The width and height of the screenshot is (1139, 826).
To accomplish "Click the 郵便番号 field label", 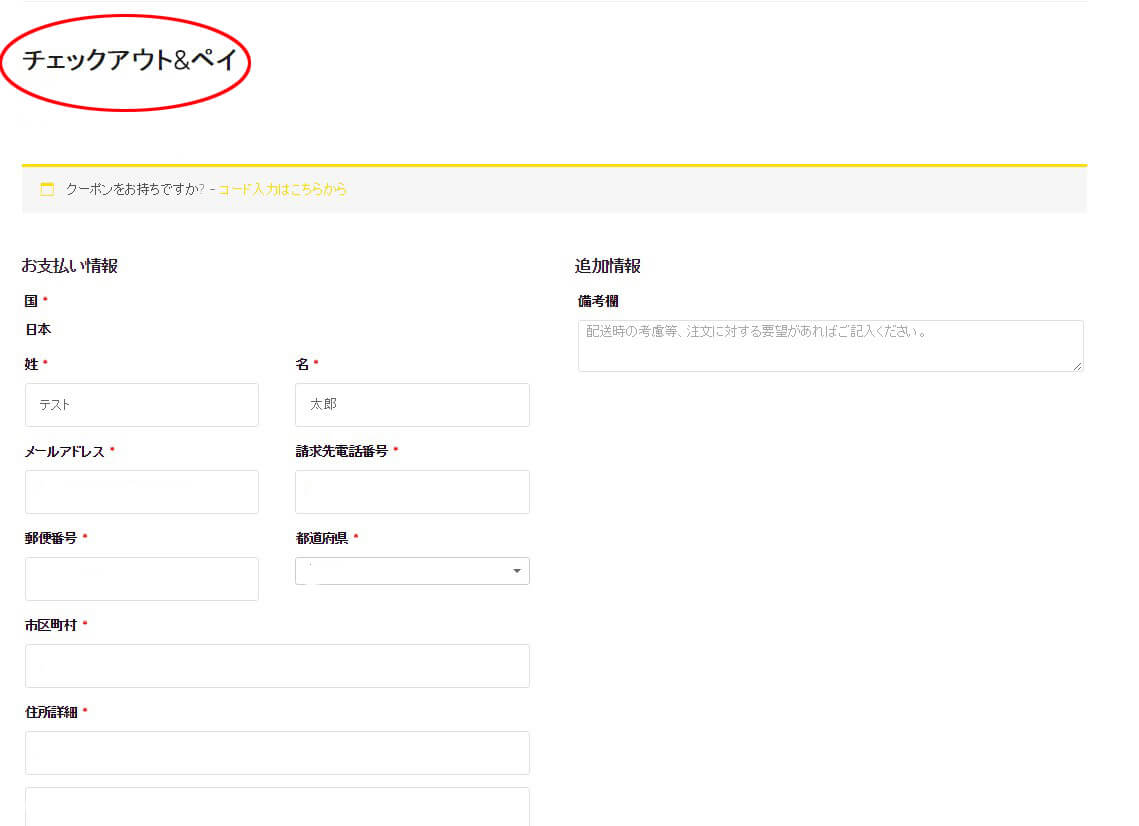I will [x=51, y=538].
